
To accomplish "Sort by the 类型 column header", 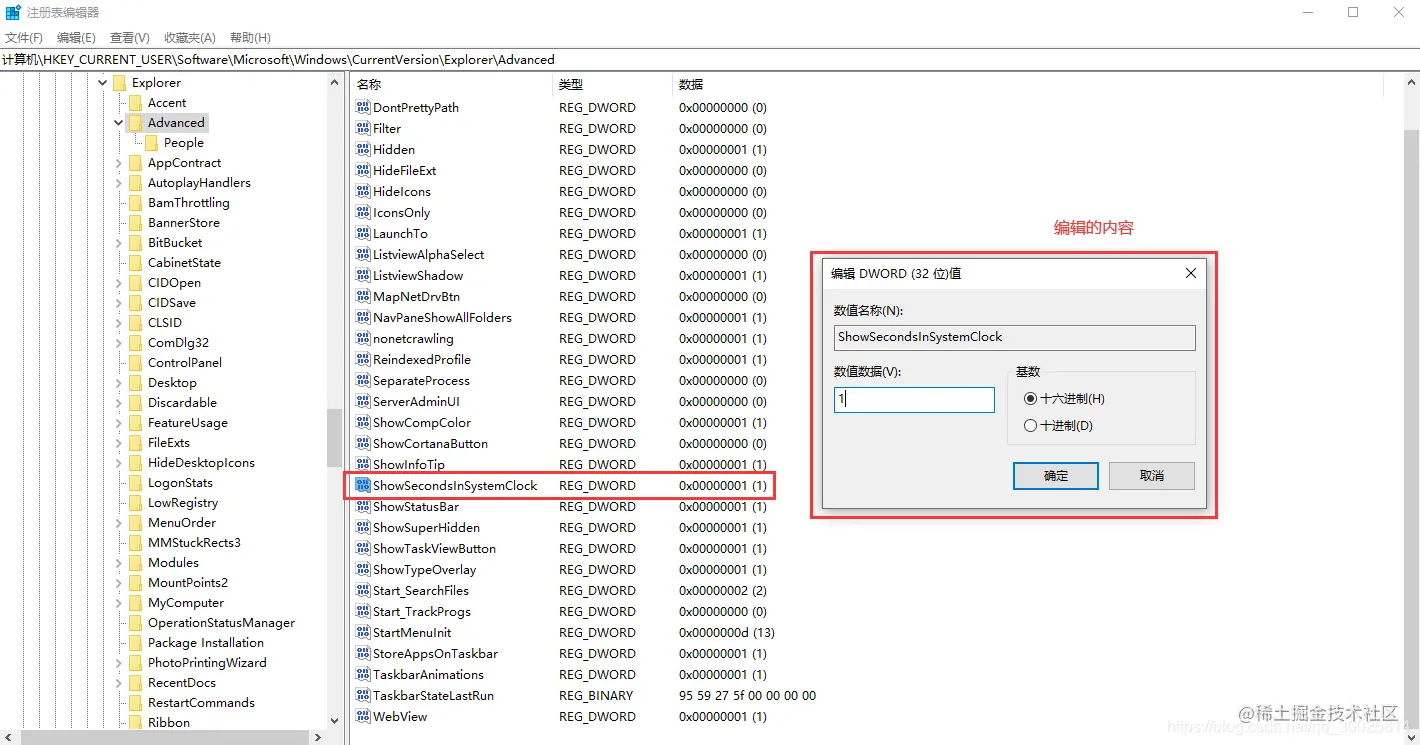I will click(x=613, y=84).
